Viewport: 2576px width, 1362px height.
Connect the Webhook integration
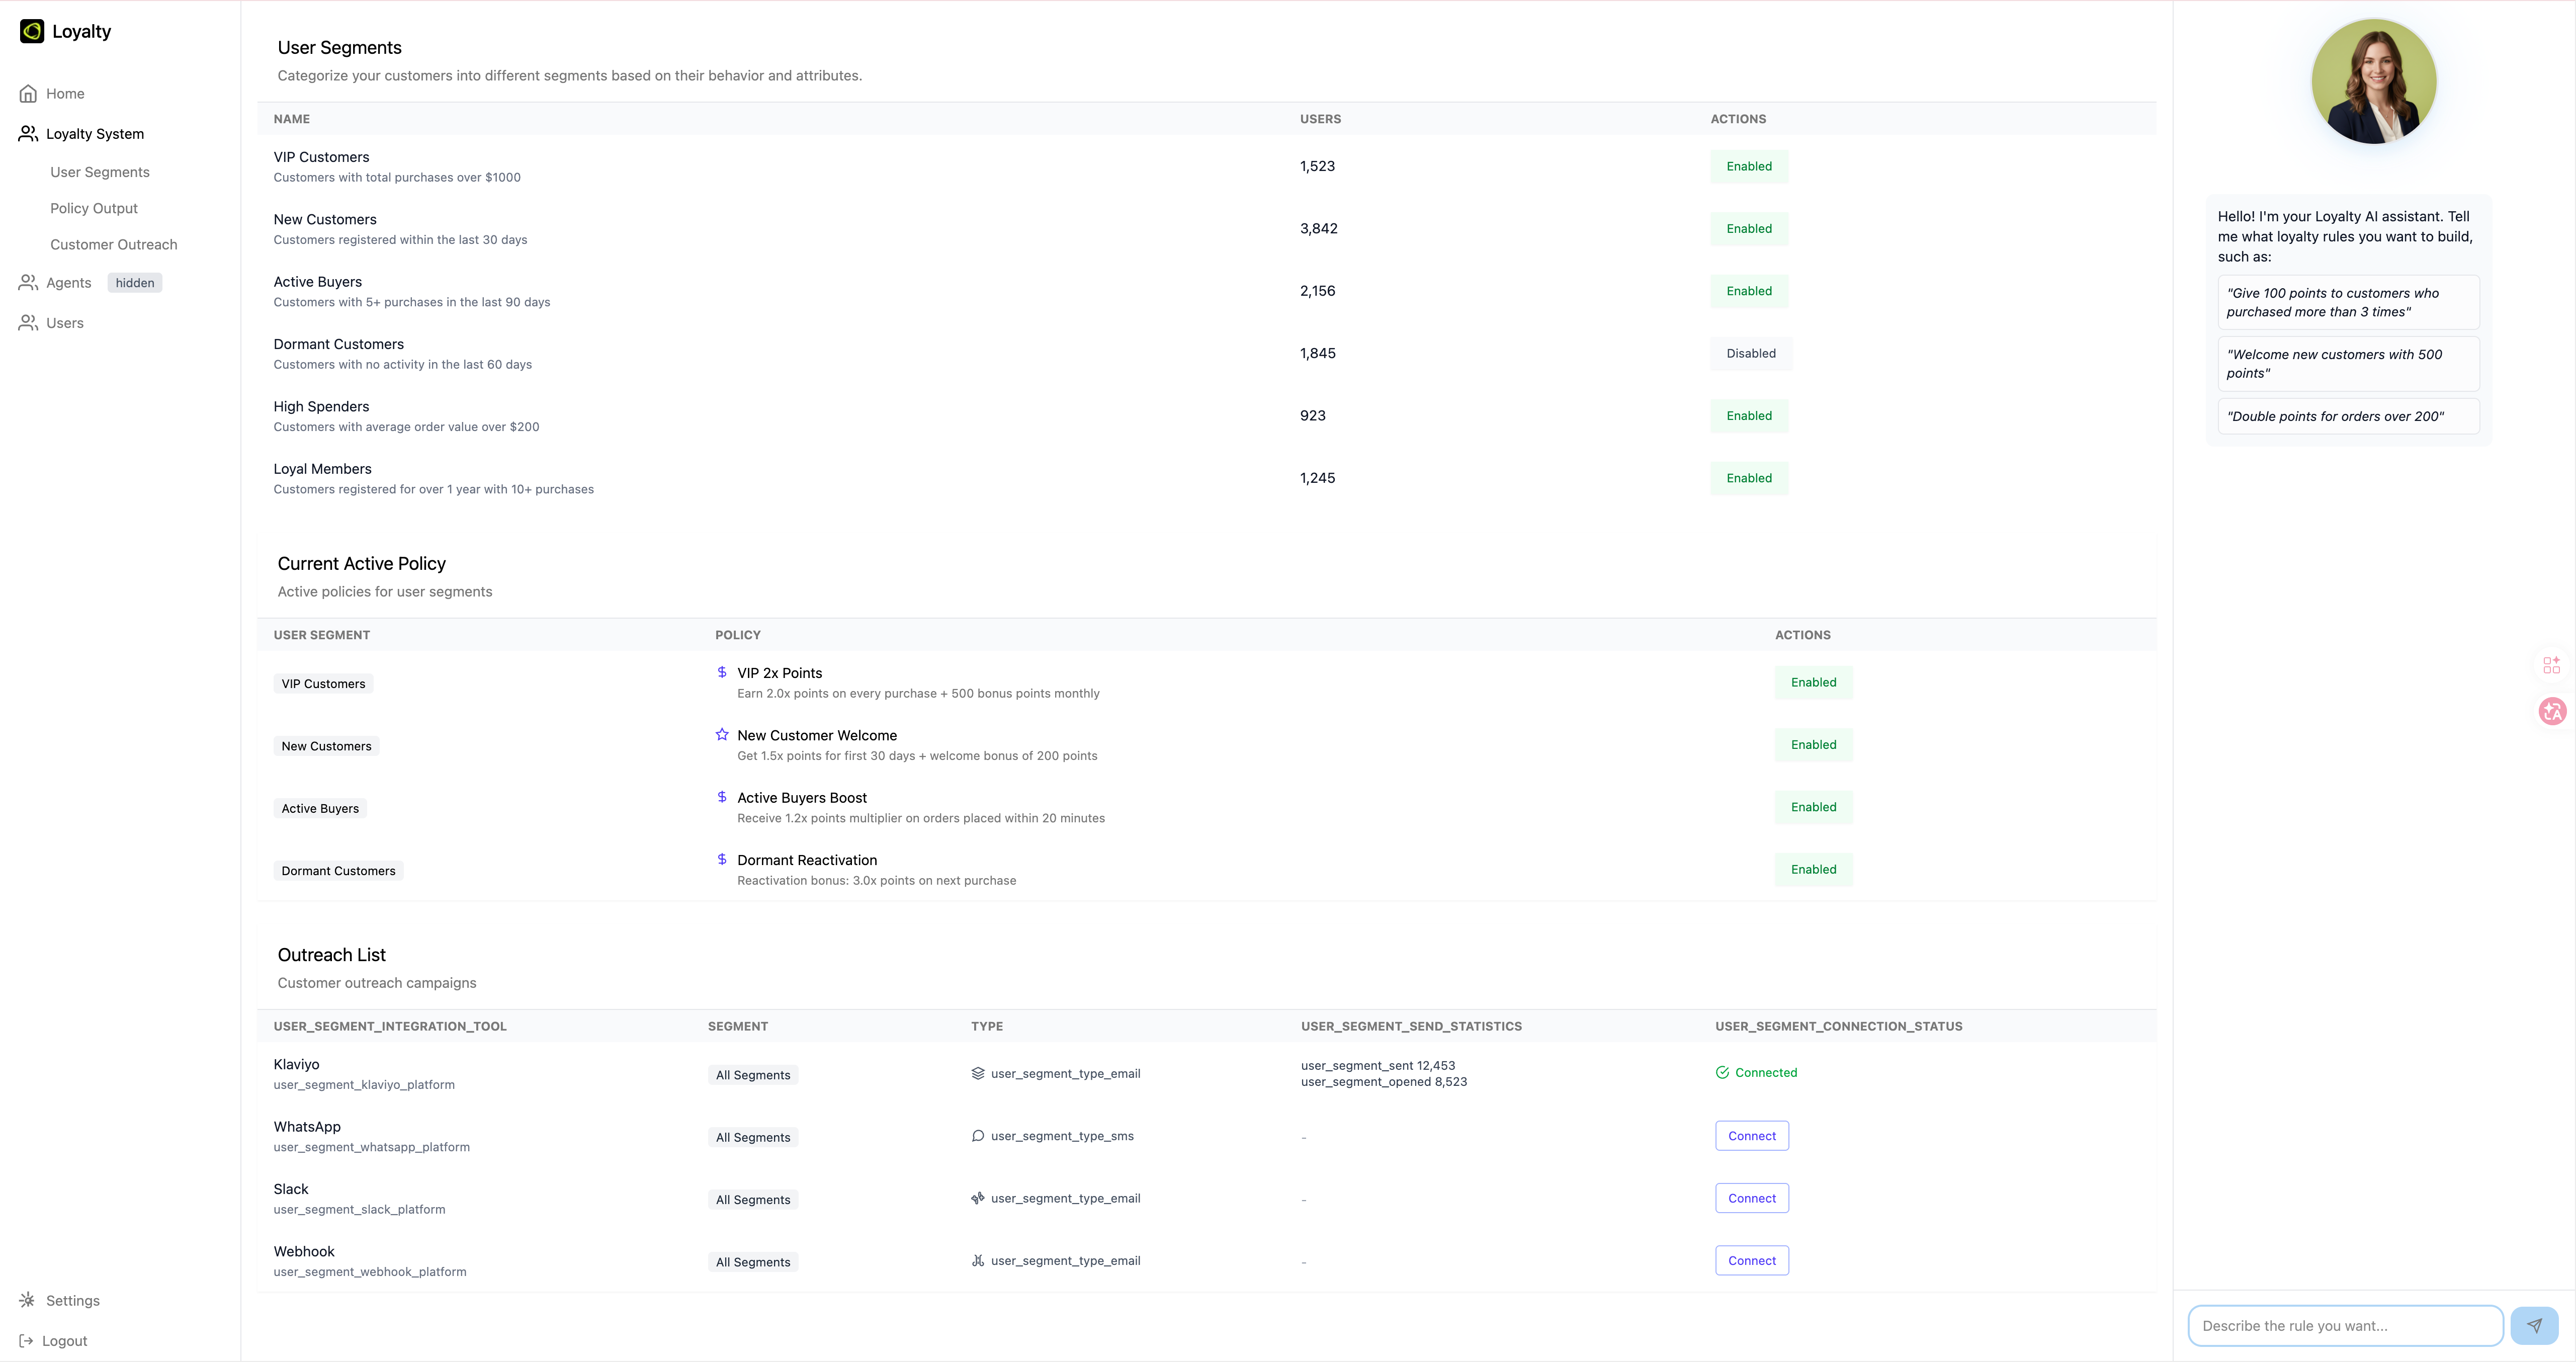(1751, 1261)
